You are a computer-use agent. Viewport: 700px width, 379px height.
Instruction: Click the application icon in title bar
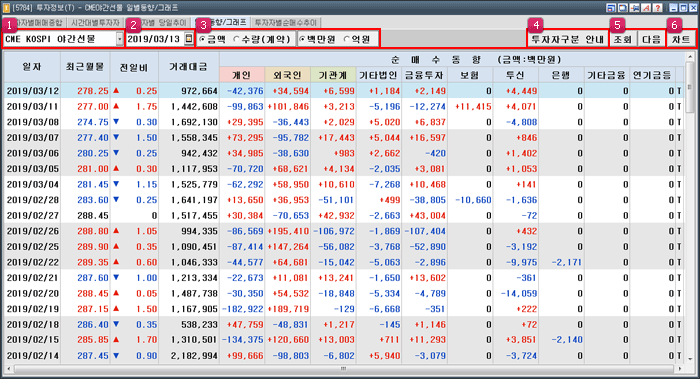pos(6,8)
